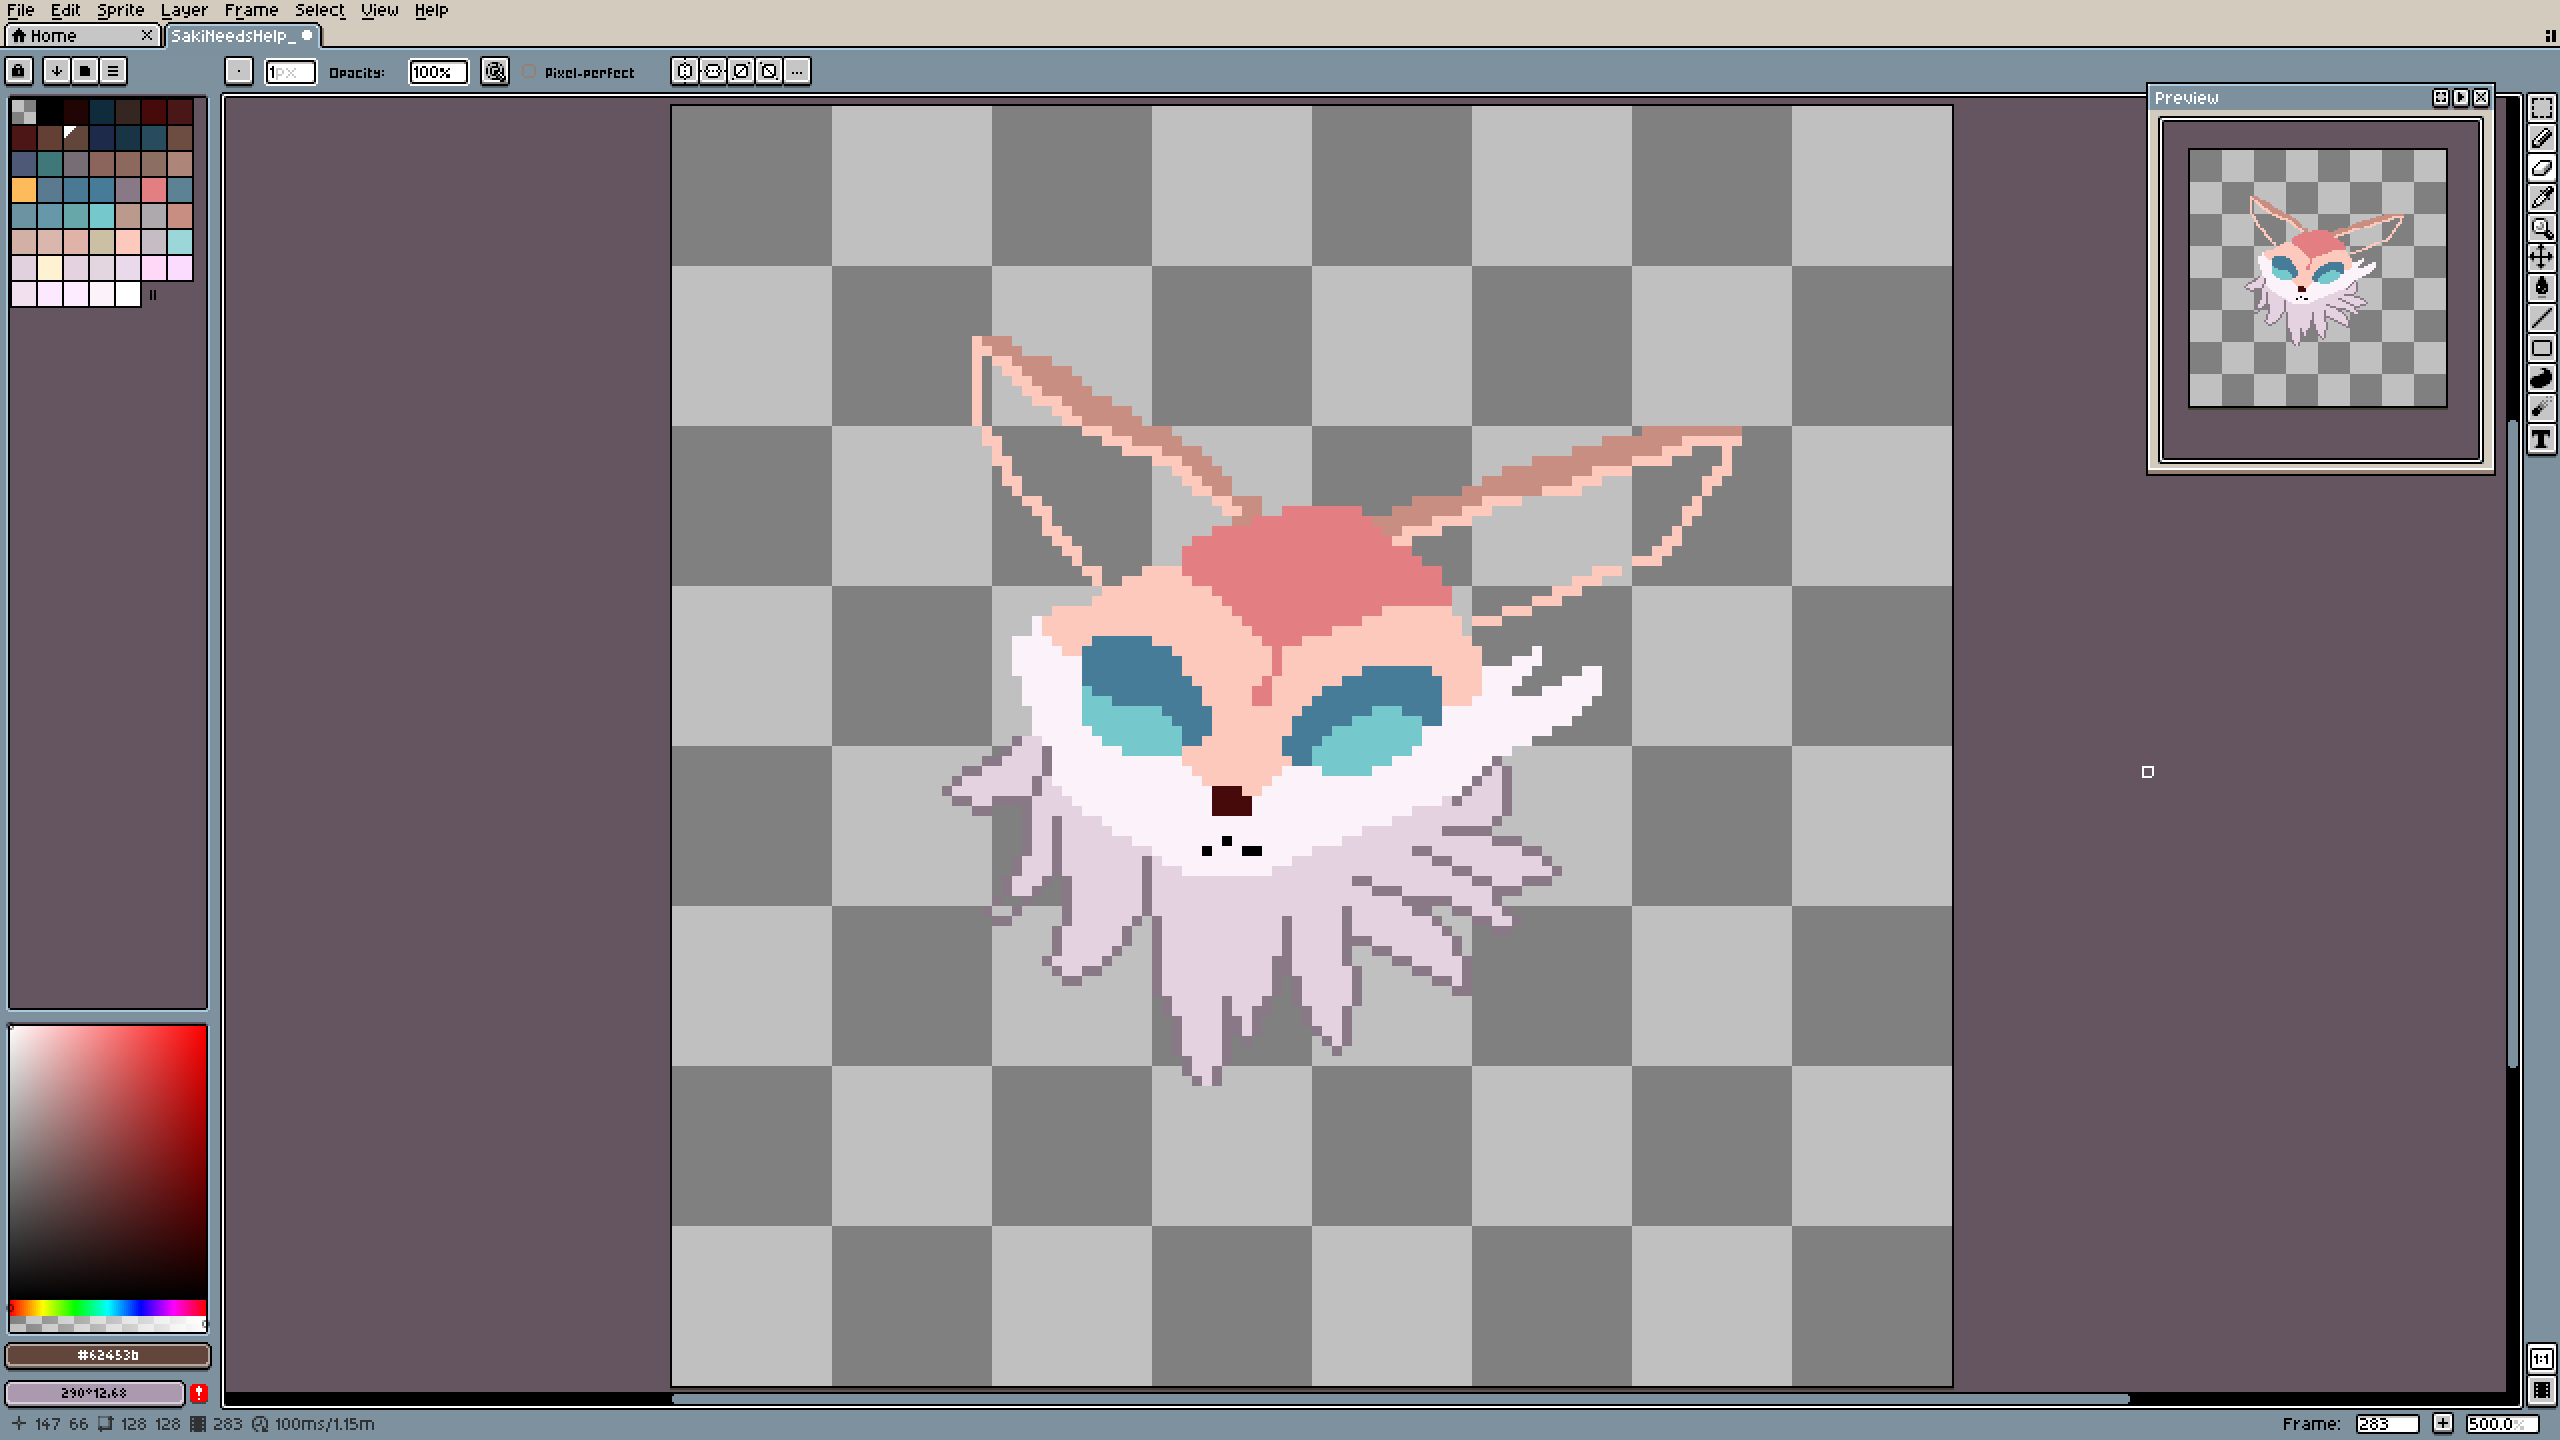Screen dimensions: 2560x1440
Task: Select the Contour tool
Action: [2541, 378]
